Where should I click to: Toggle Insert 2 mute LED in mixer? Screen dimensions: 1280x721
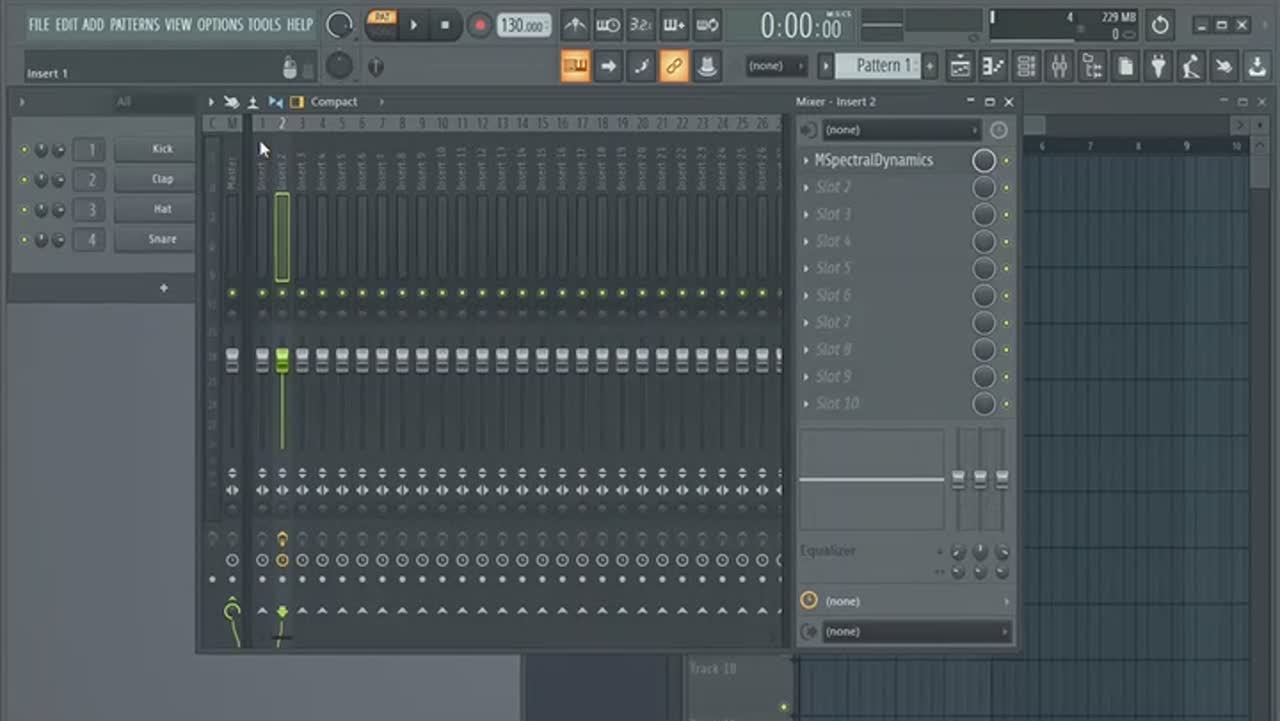[x=282, y=293]
